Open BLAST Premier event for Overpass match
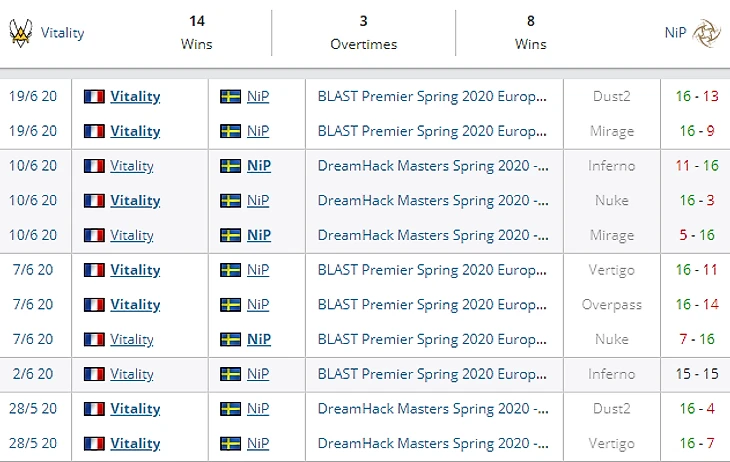Viewport: 730px width, 462px height. click(433, 305)
